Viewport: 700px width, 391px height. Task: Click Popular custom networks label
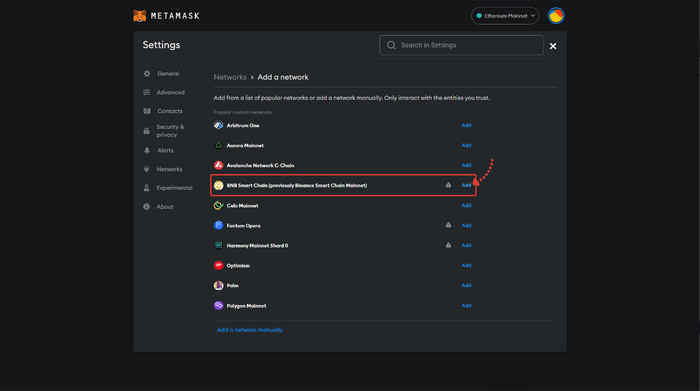(x=242, y=112)
